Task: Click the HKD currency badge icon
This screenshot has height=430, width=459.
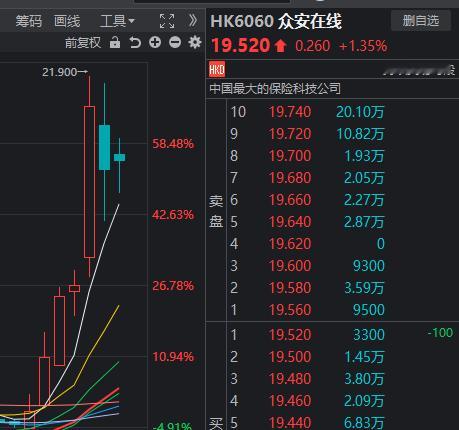Action: 217,70
